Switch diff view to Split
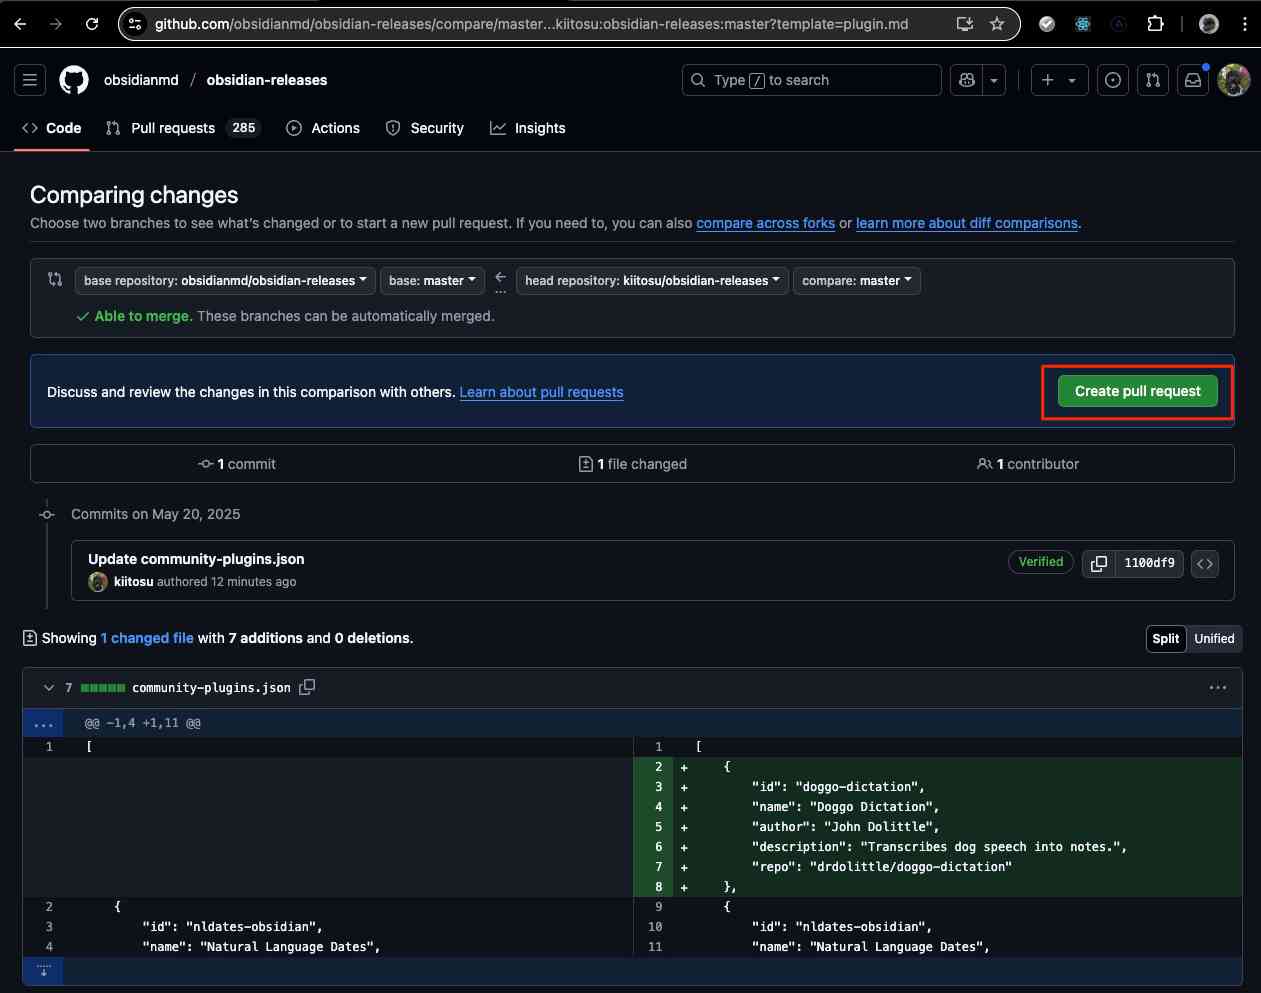This screenshot has height=993, width=1261. pyautogui.click(x=1166, y=638)
